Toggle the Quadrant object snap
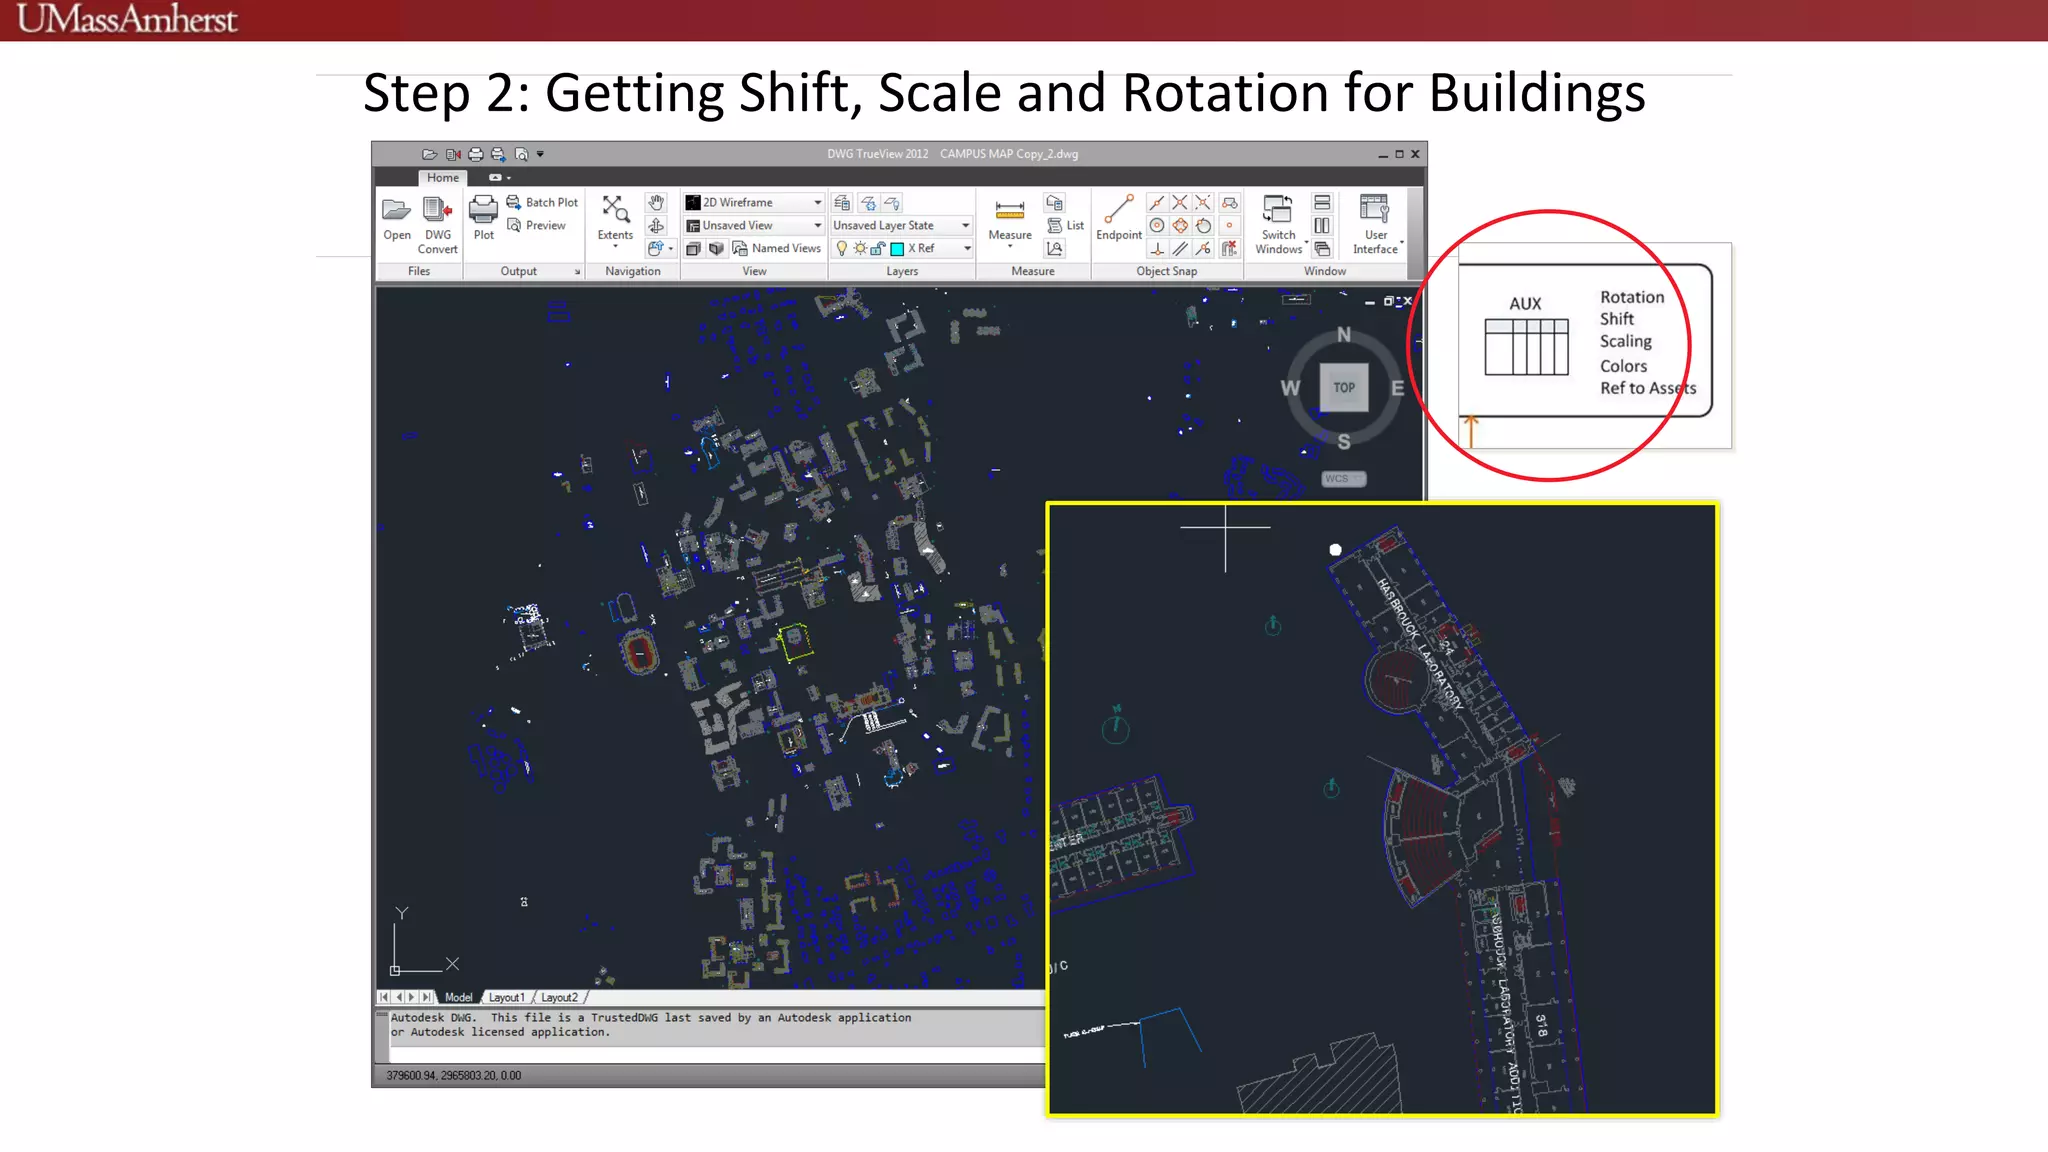The width and height of the screenshot is (2048, 1152). (1180, 226)
